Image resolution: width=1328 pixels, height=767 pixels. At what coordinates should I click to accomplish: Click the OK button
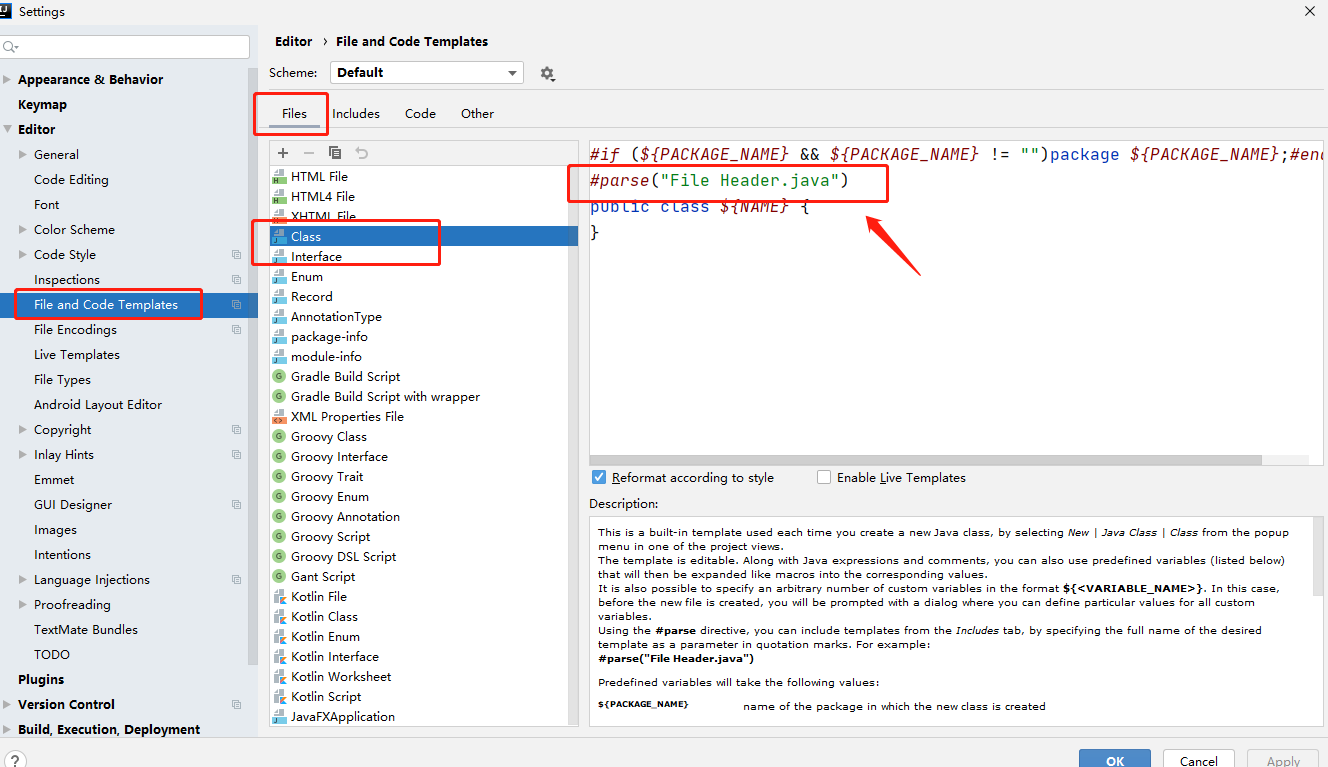[1115, 760]
